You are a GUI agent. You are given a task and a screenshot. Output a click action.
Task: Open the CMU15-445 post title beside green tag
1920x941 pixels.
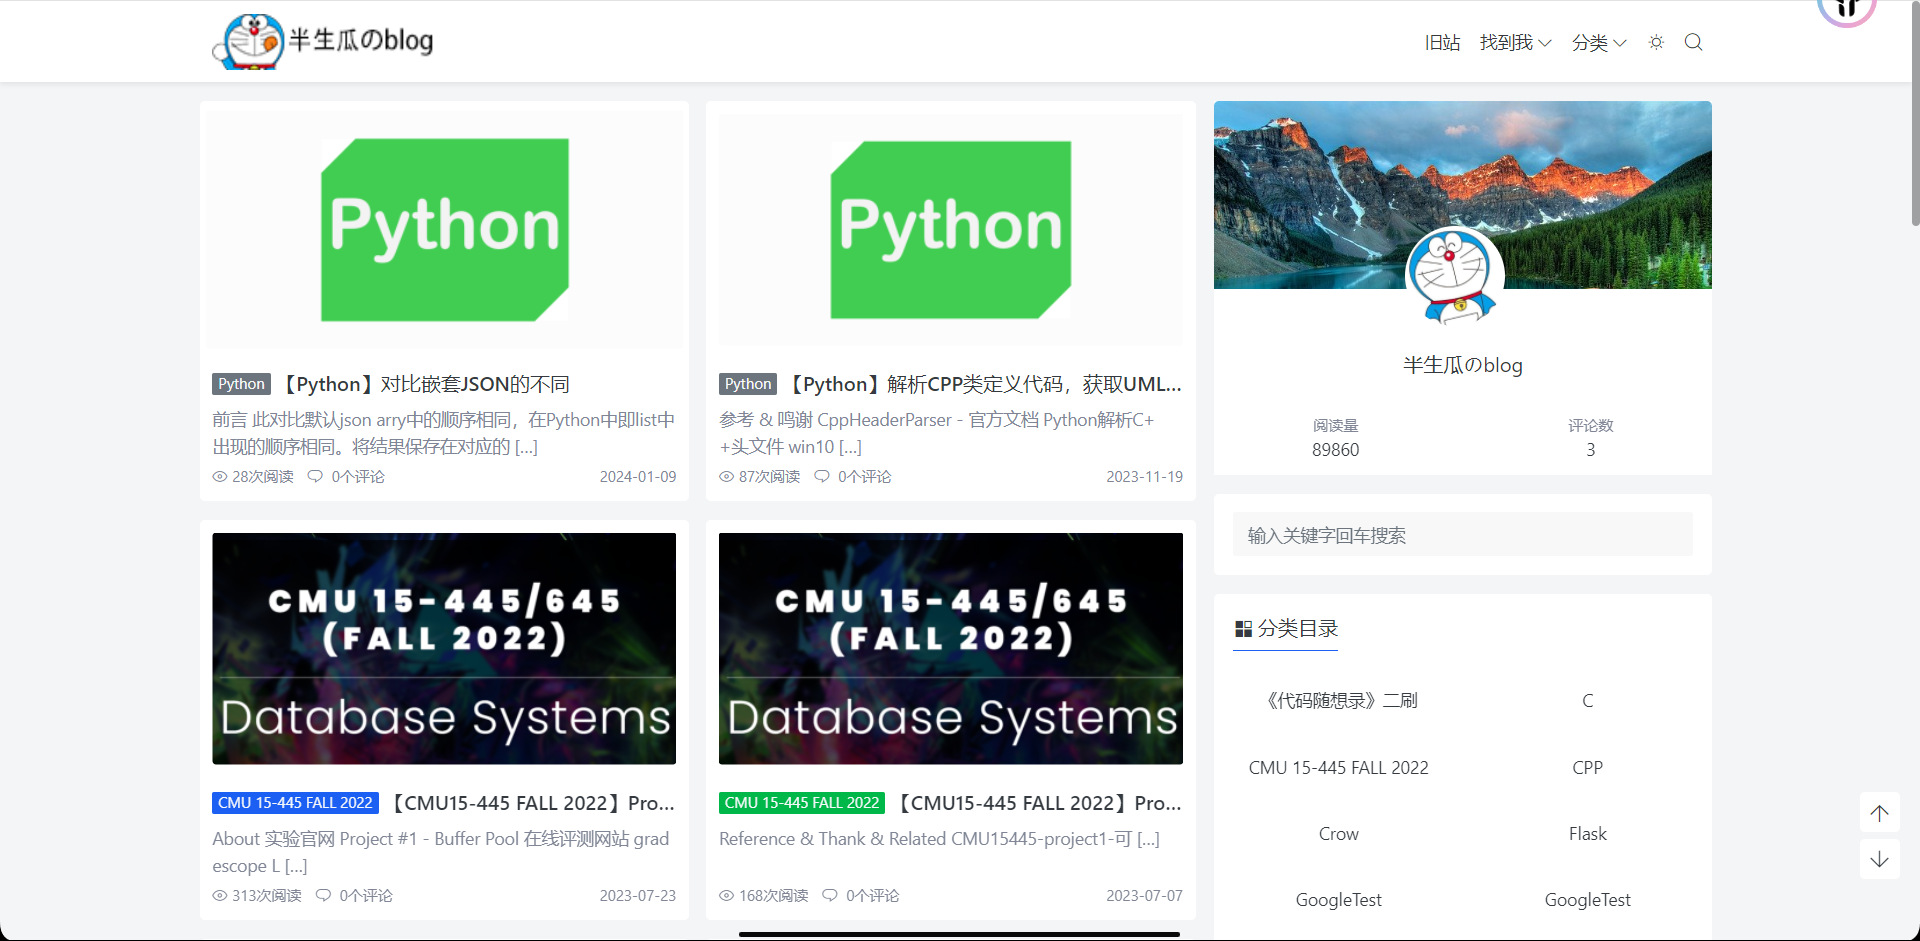(1038, 803)
